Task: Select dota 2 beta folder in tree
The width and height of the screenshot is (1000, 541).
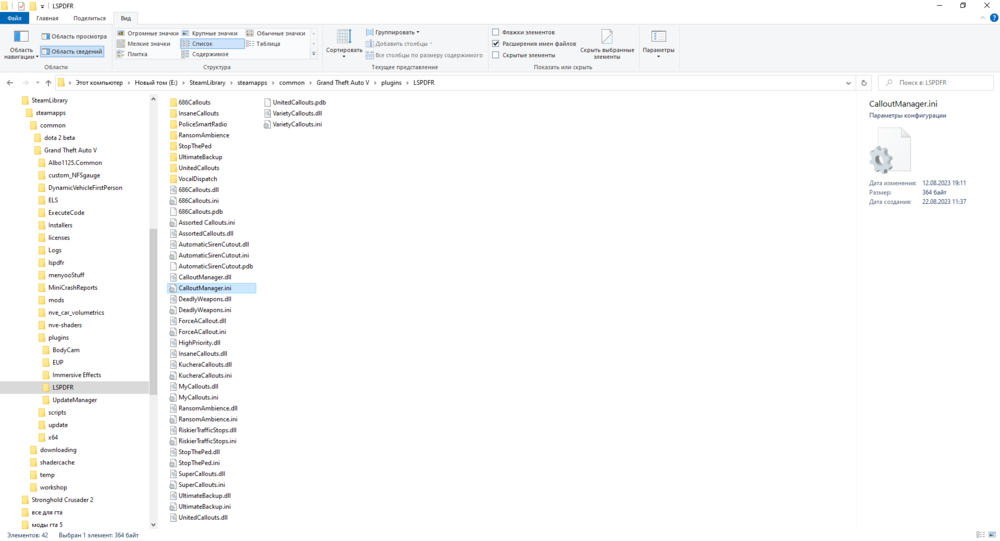Action: (59, 138)
